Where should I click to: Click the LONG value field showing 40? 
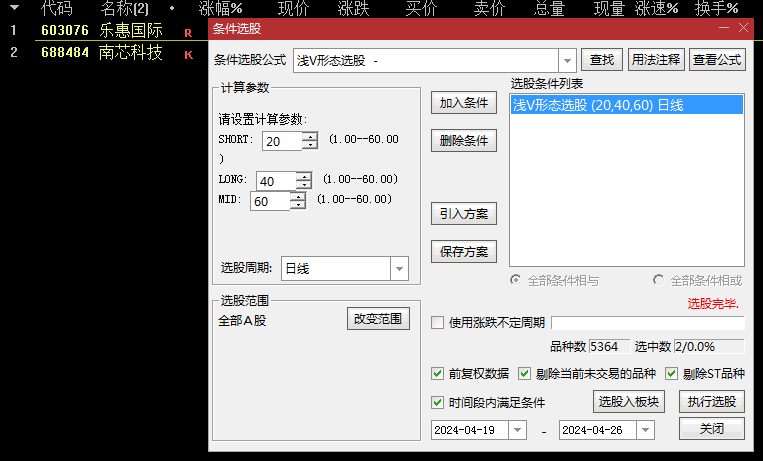tap(276, 181)
